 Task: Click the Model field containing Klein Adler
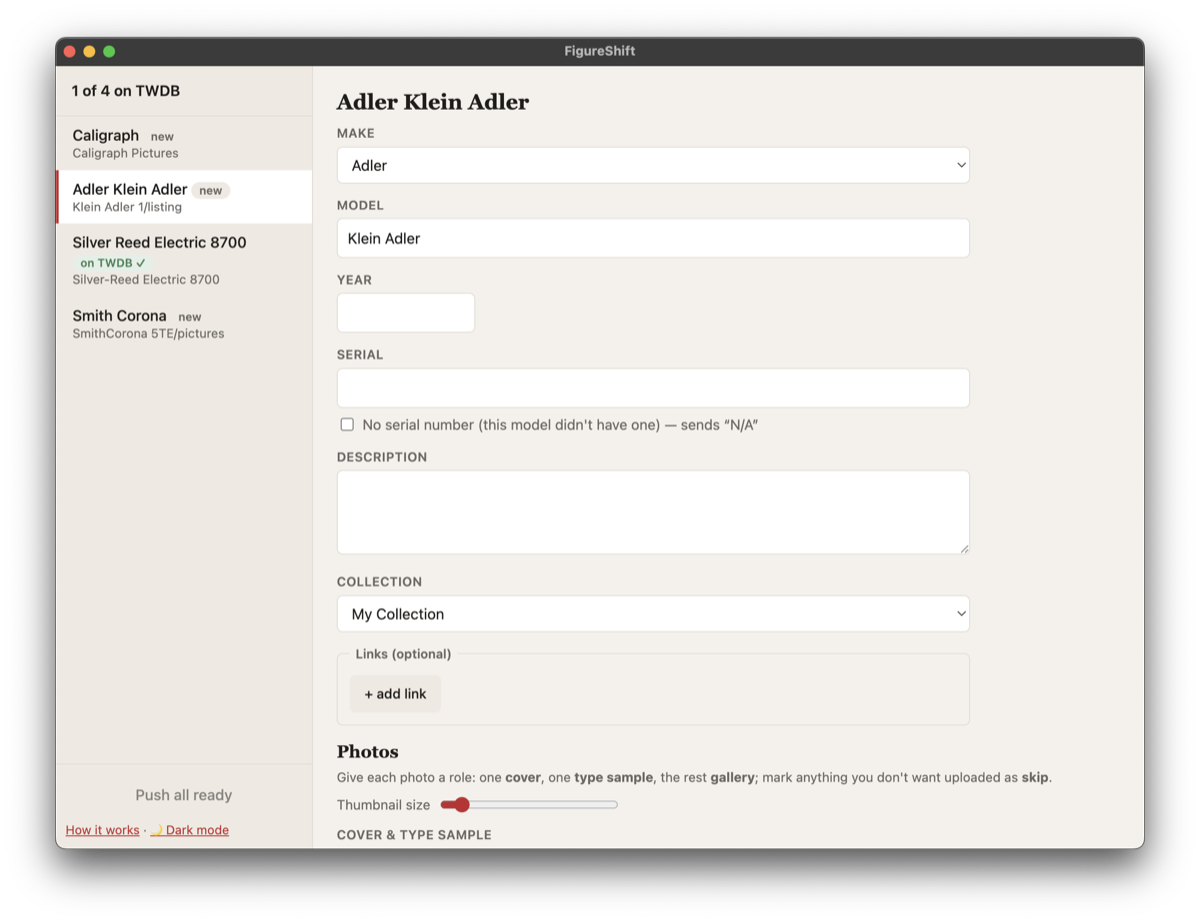653,238
